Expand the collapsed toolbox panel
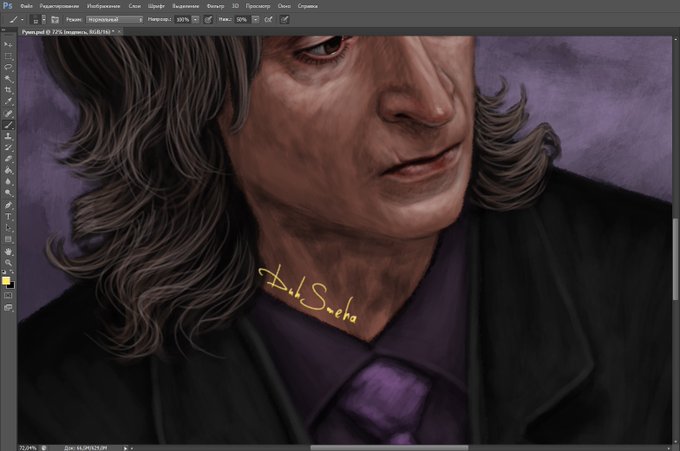This screenshot has height=451, width=680. pyautogui.click(x=3, y=30)
